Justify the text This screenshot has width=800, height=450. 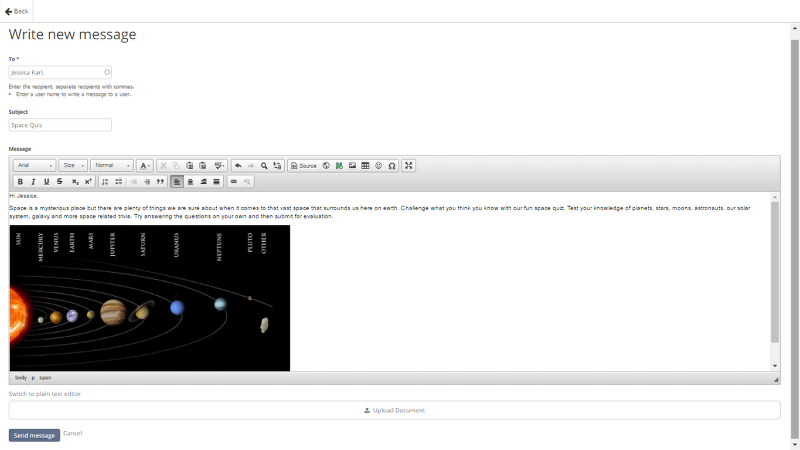216,182
